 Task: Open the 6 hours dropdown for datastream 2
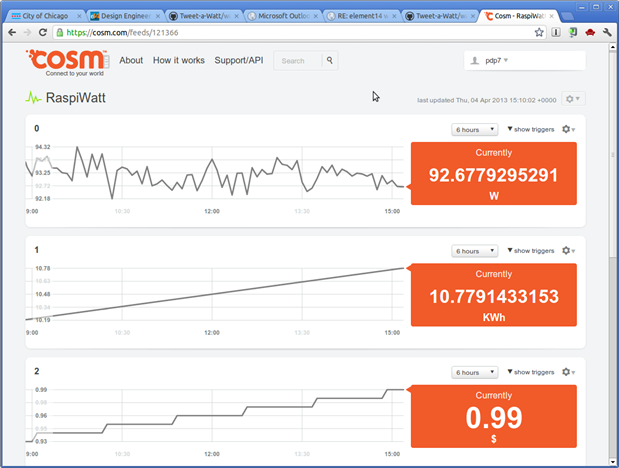pos(475,372)
